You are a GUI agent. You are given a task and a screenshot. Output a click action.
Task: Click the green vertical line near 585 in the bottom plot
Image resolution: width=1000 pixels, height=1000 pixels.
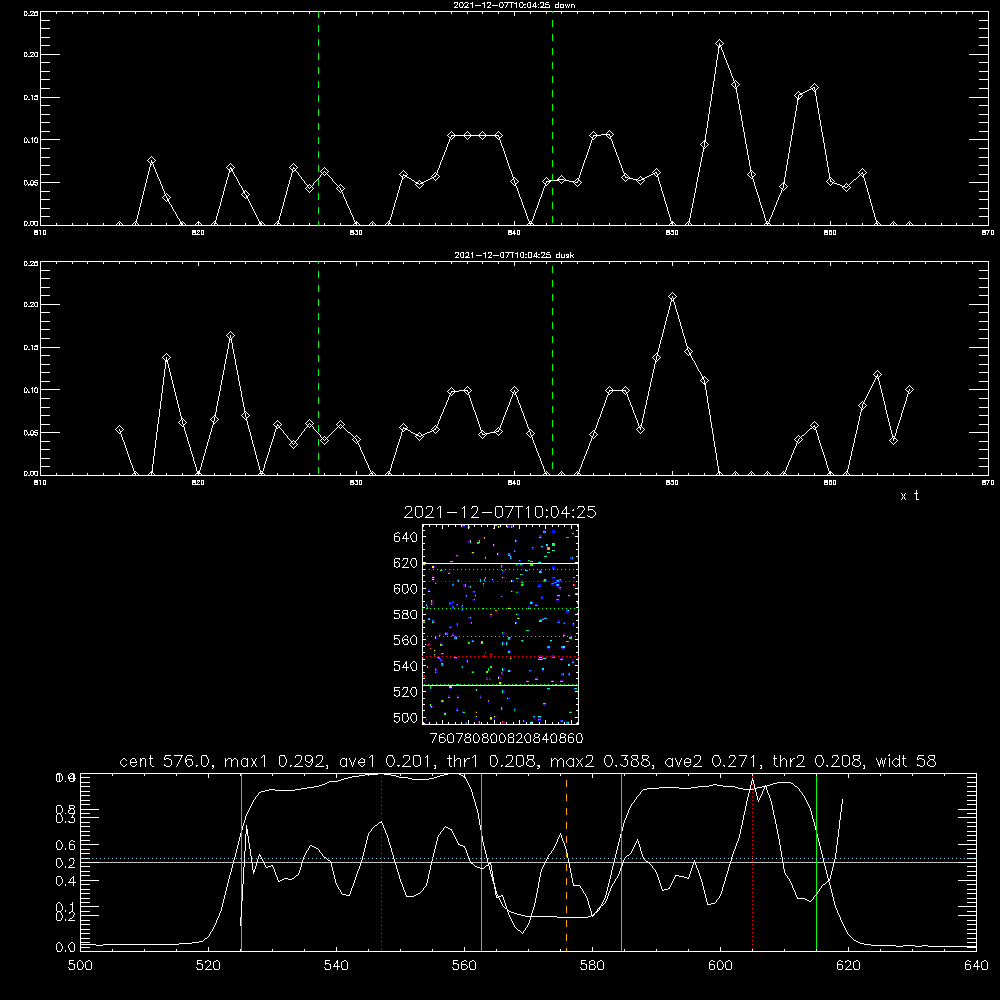[621, 861]
